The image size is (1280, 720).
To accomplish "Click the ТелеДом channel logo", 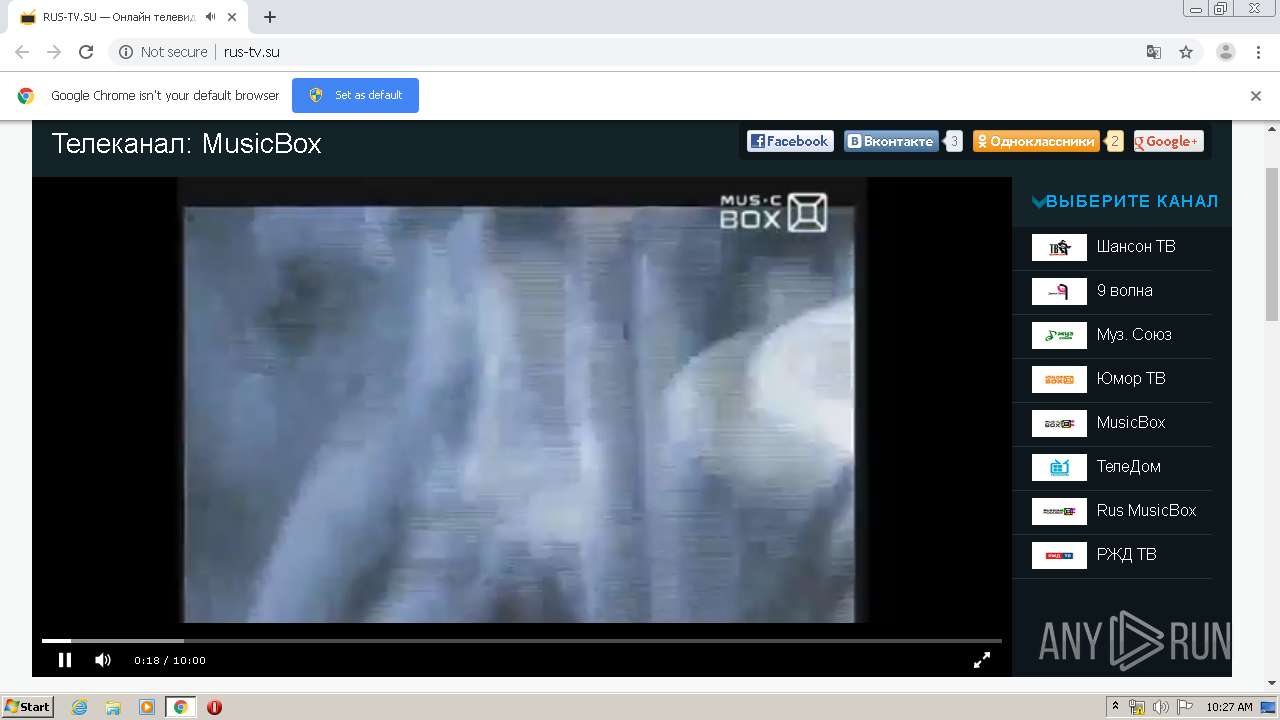I will click(1059, 467).
